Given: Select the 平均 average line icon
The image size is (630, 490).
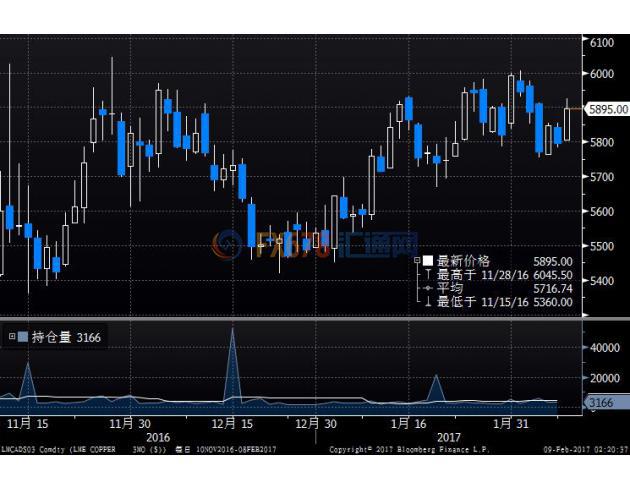Looking at the screenshot, I should 427,288.
